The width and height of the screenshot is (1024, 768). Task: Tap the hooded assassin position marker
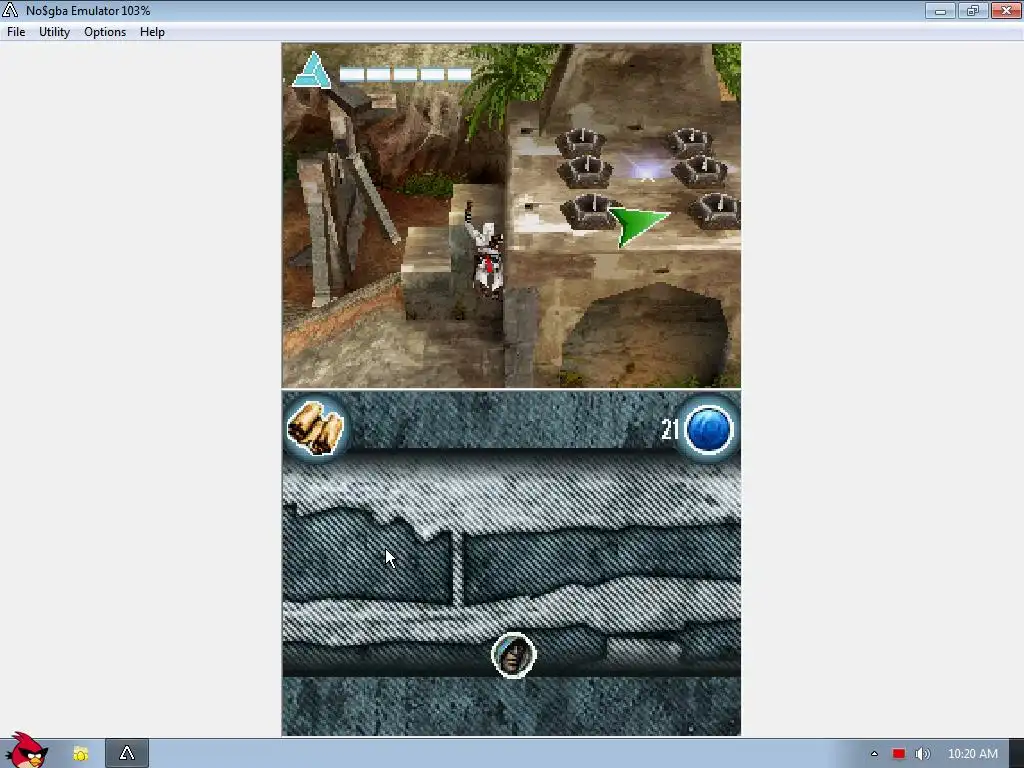[513, 654]
